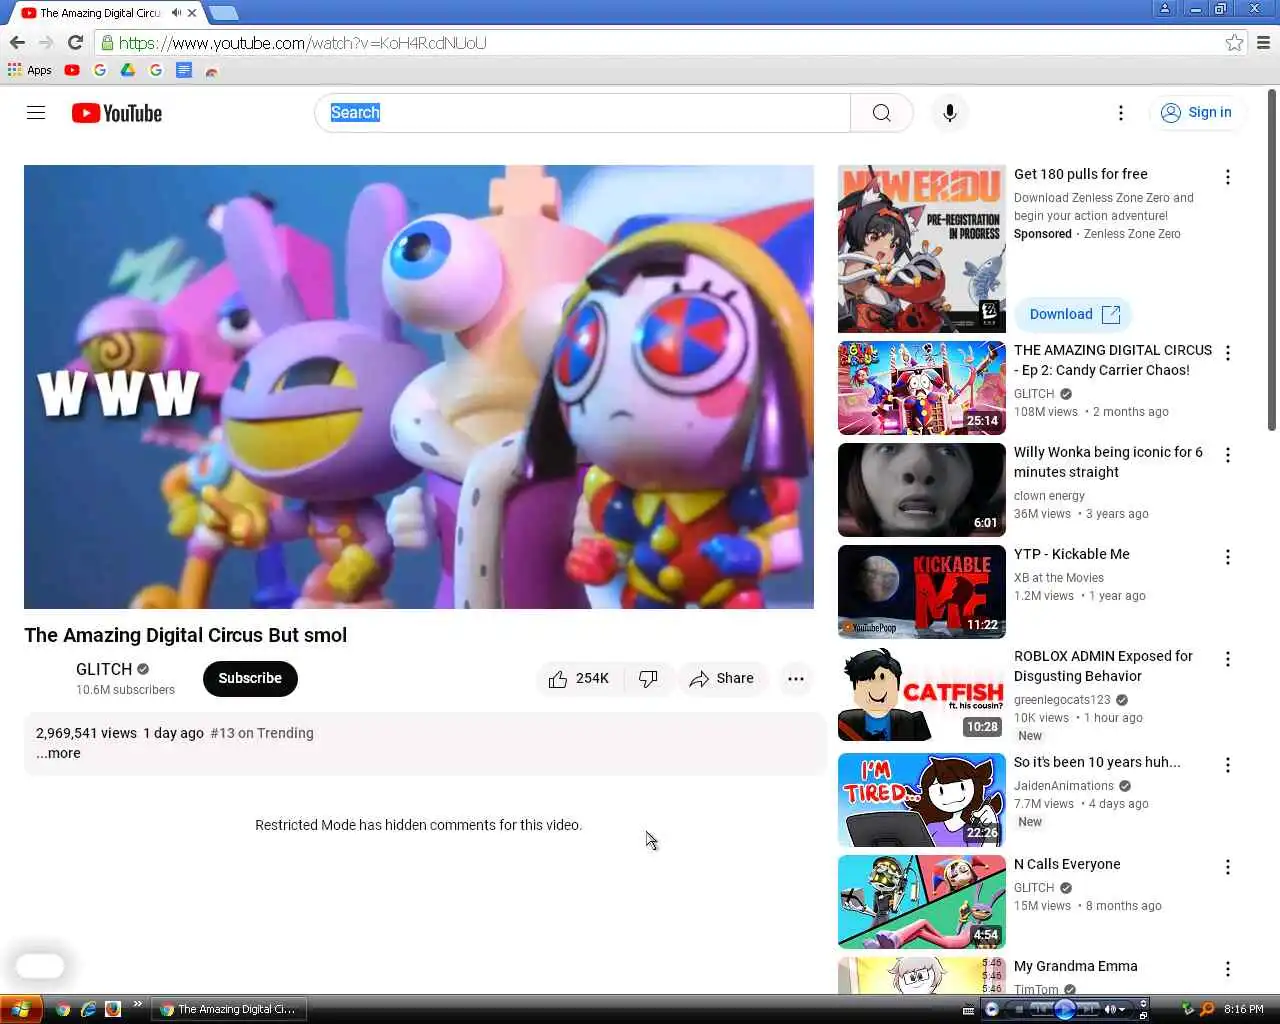1280x1024 pixels.
Task: Click greenlegocats123 channel name
Action: [x=1062, y=700]
